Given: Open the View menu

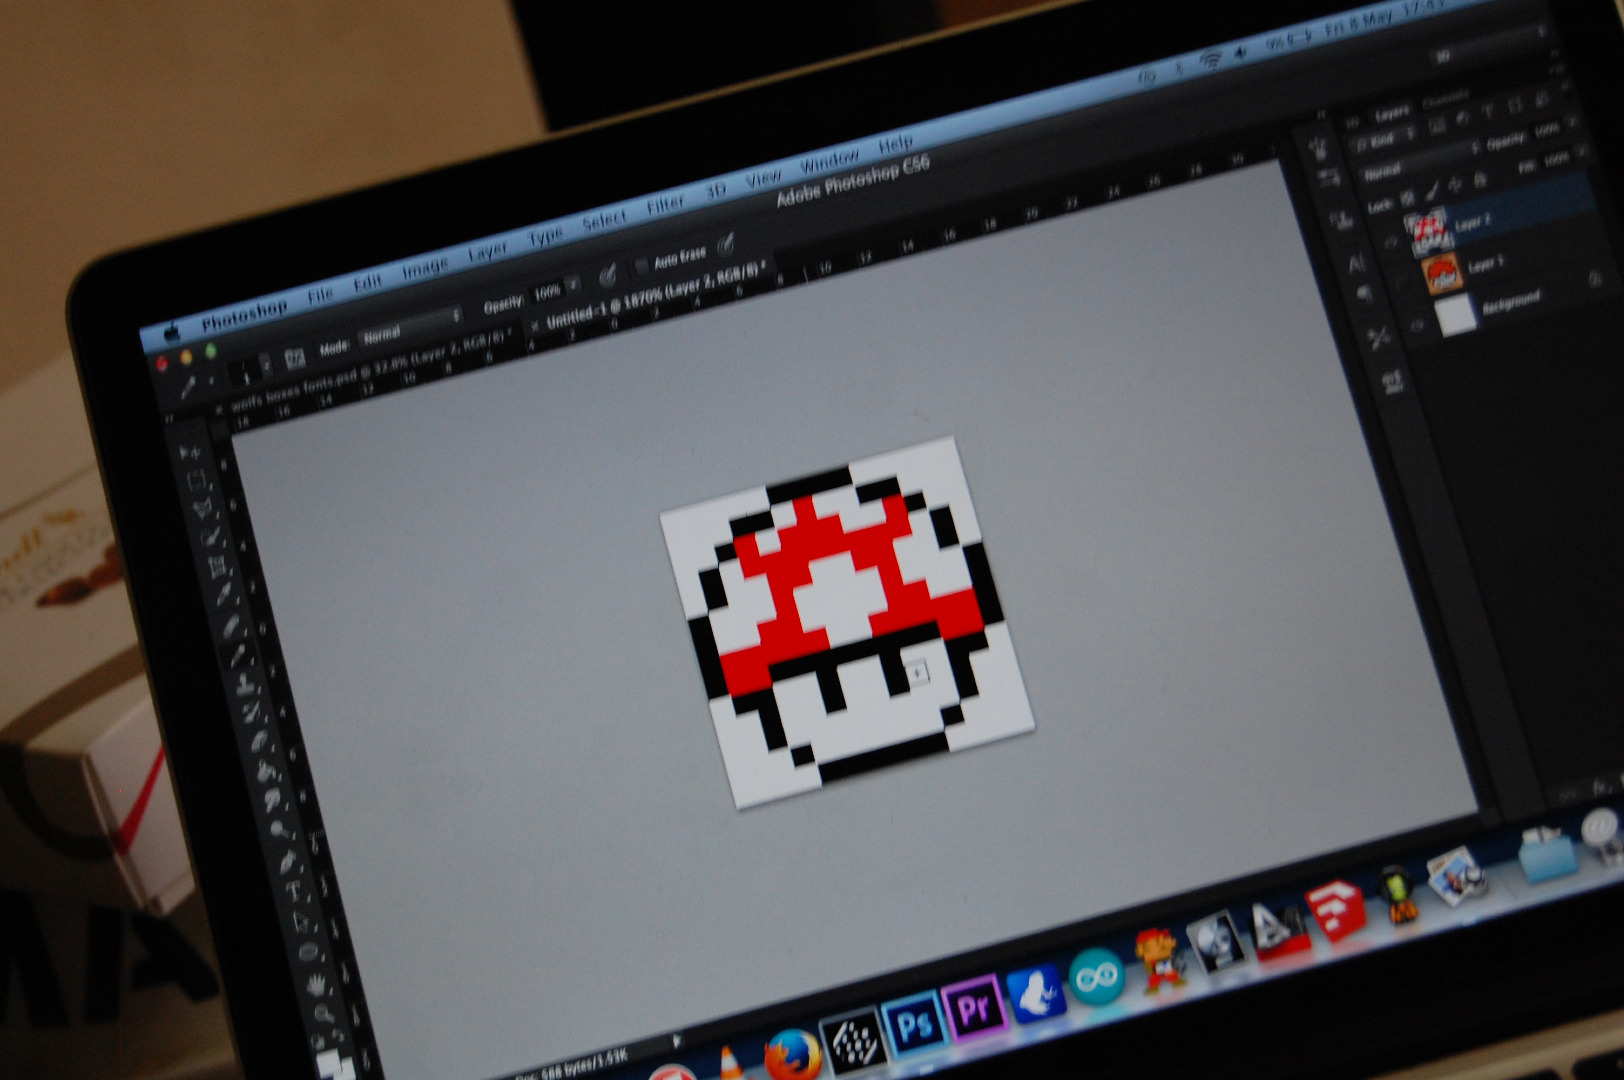Looking at the screenshot, I should [763, 180].
